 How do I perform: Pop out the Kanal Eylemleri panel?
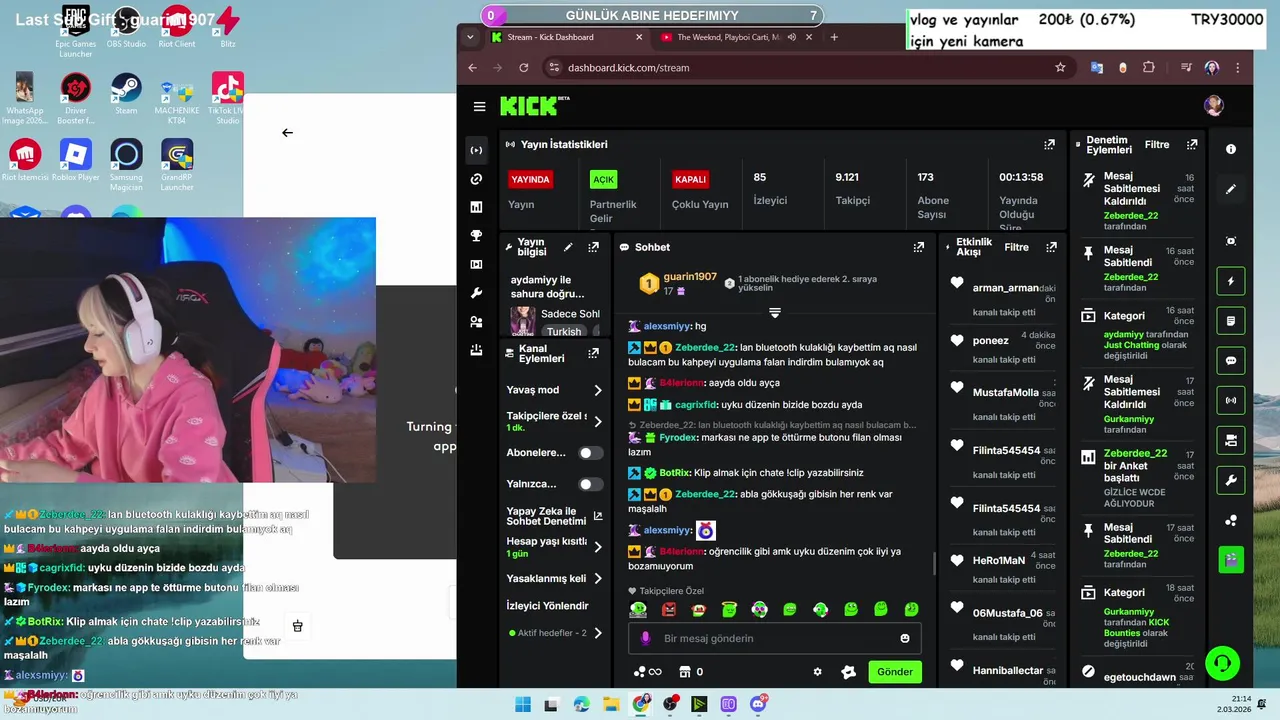(x=593, y=353)
